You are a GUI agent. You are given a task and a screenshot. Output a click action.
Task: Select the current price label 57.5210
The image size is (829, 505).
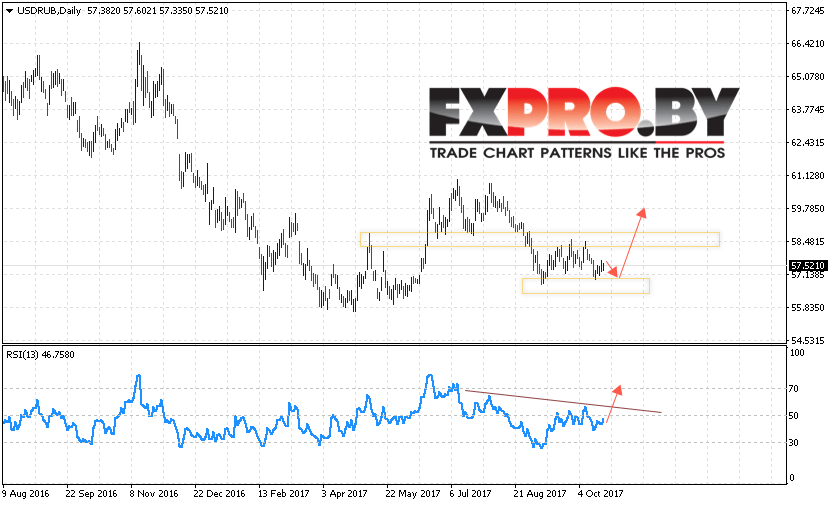807,265
